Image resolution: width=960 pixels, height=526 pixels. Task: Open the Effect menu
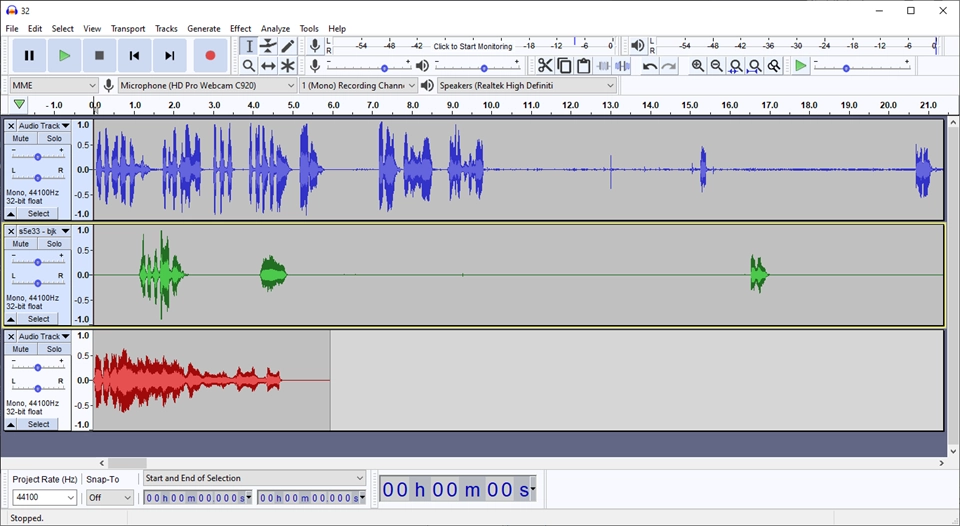[240, 29]
